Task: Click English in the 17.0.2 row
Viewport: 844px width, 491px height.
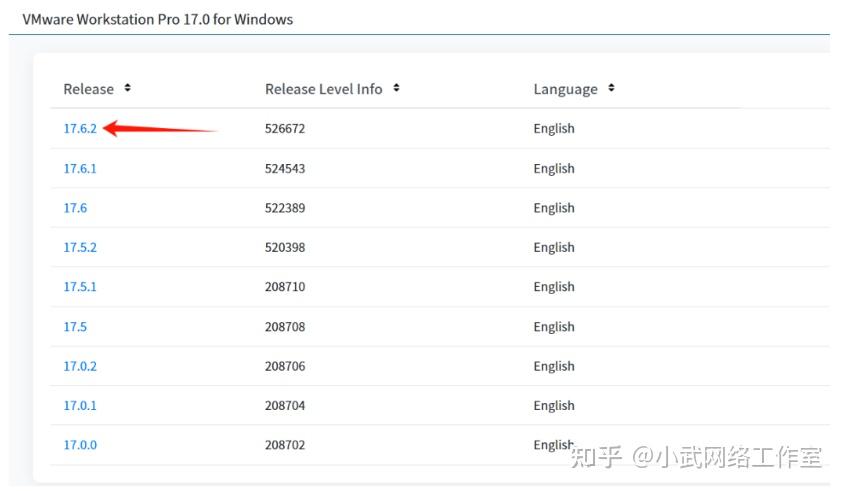Action: point(554,366)
